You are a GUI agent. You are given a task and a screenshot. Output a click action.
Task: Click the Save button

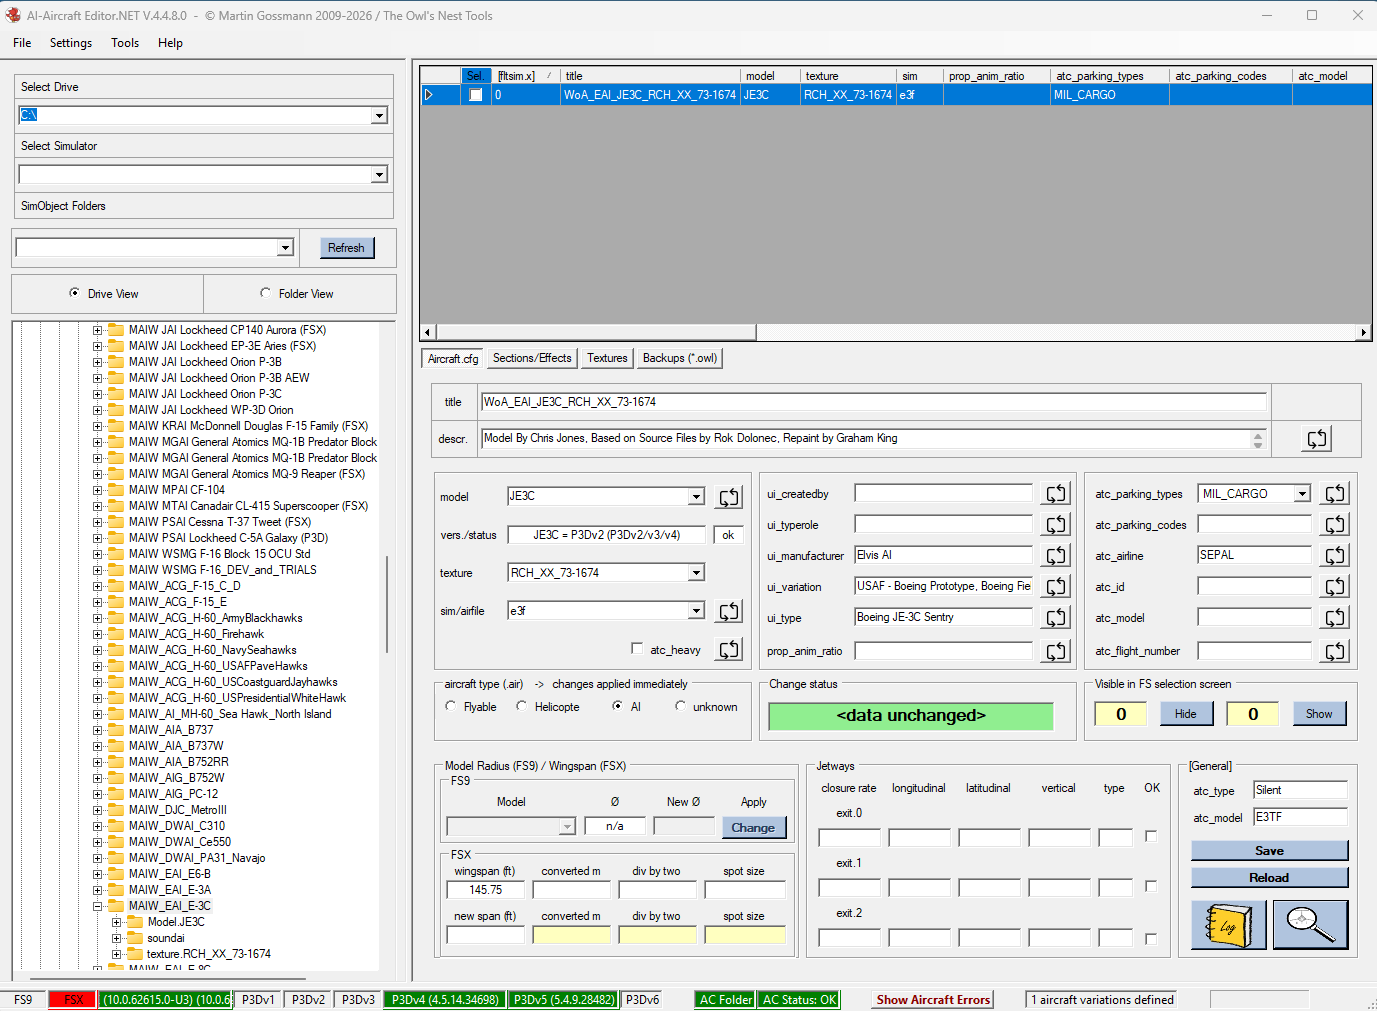click(1269, 851)
